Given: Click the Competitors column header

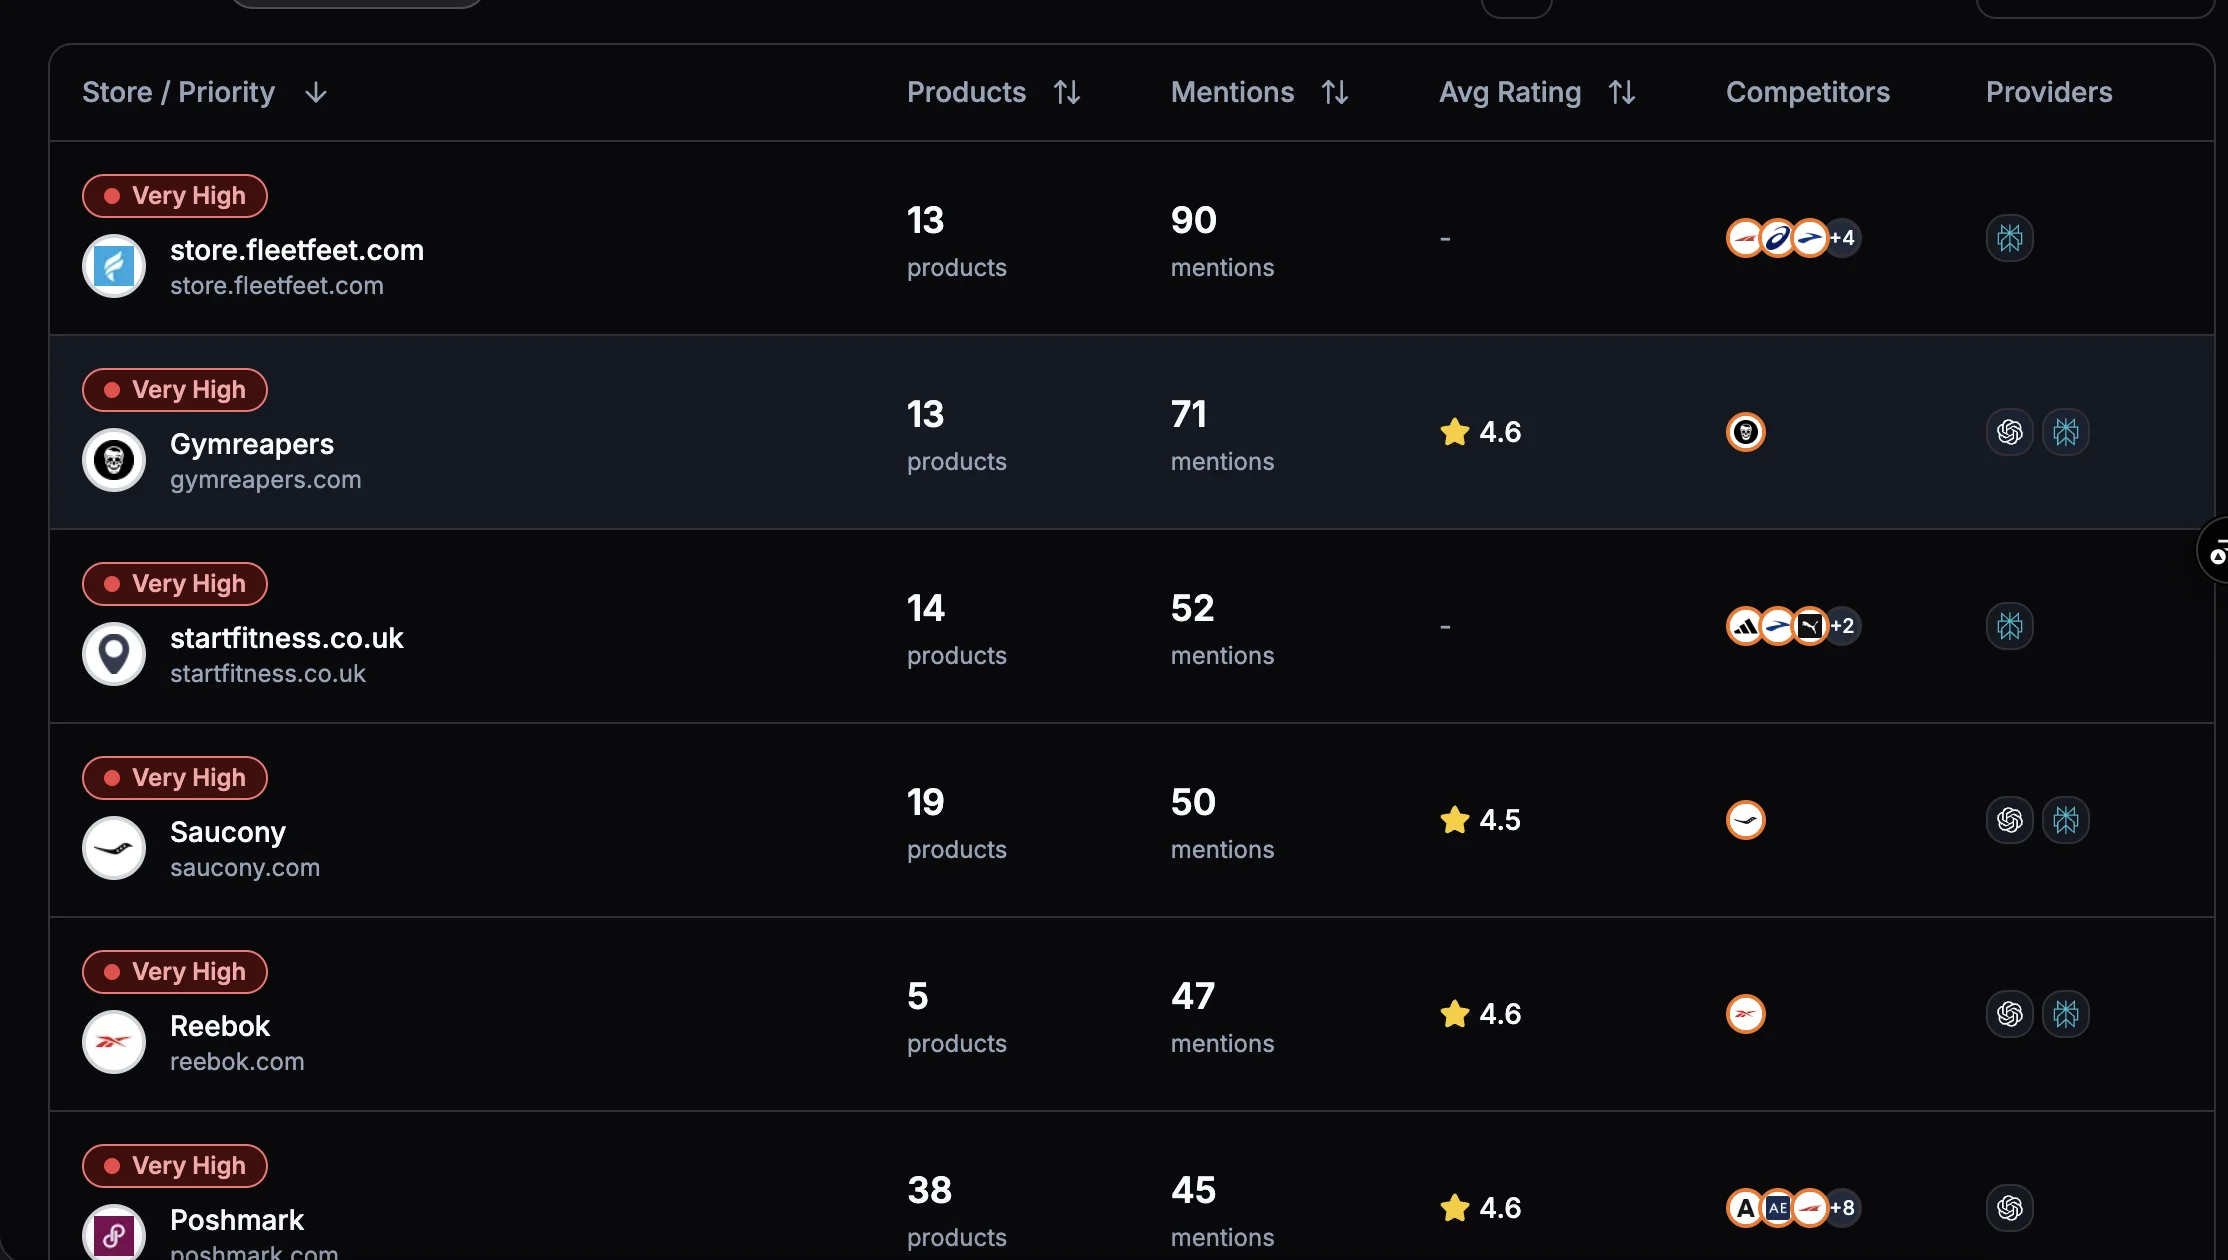Looking at the screenshot, I should (1807, 93).
